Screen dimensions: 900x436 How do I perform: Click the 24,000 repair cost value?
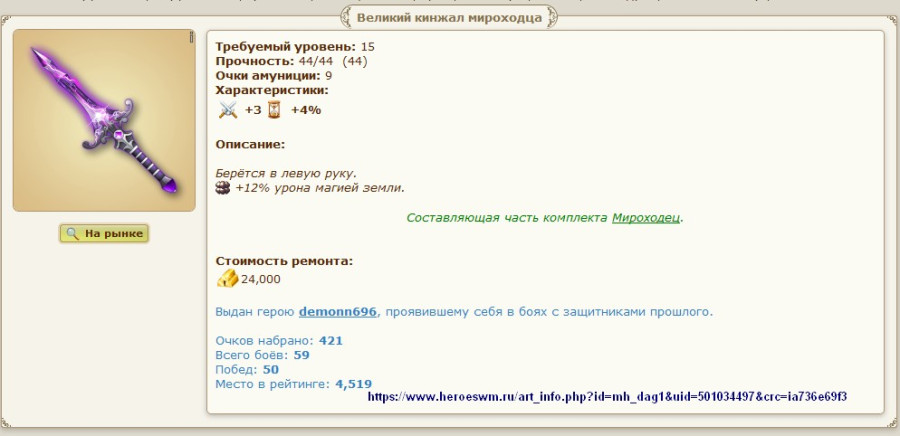point(260,279)
